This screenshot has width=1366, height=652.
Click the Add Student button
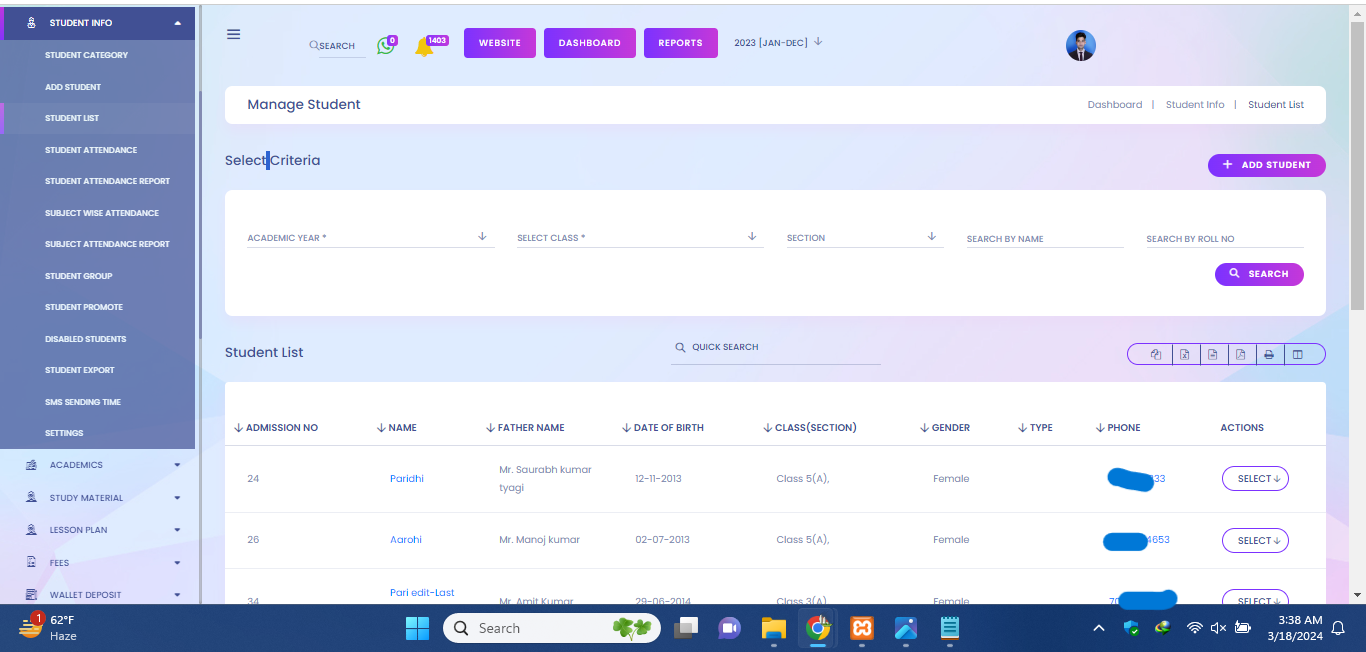pyautogui.click(x=1266, y=165)
